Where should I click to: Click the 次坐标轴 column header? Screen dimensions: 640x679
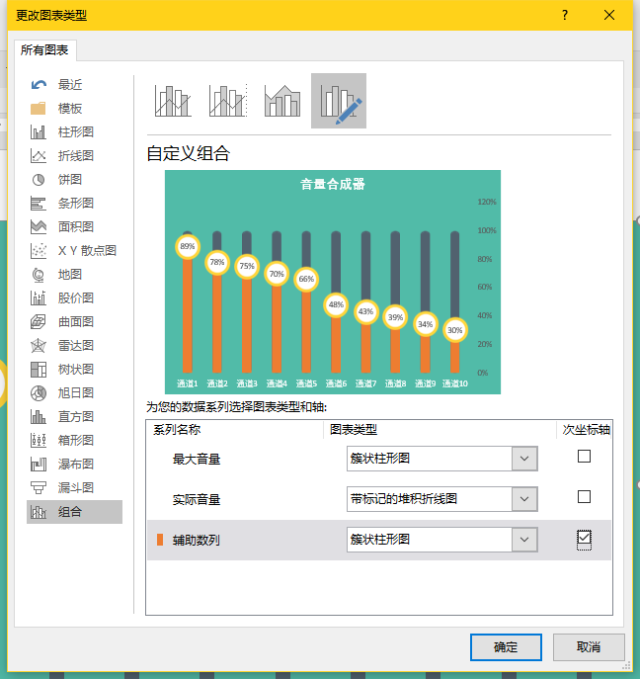pyautogui.click(x=586, y=430)
